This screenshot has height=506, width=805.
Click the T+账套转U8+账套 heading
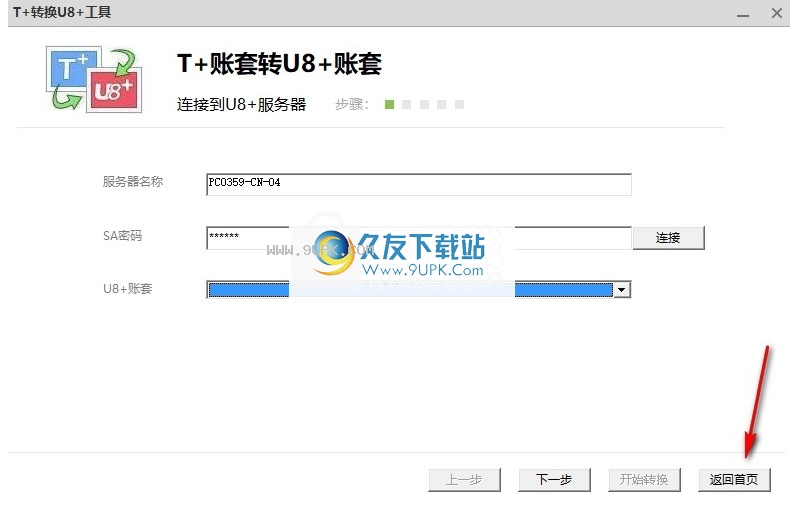pos(279,64)
